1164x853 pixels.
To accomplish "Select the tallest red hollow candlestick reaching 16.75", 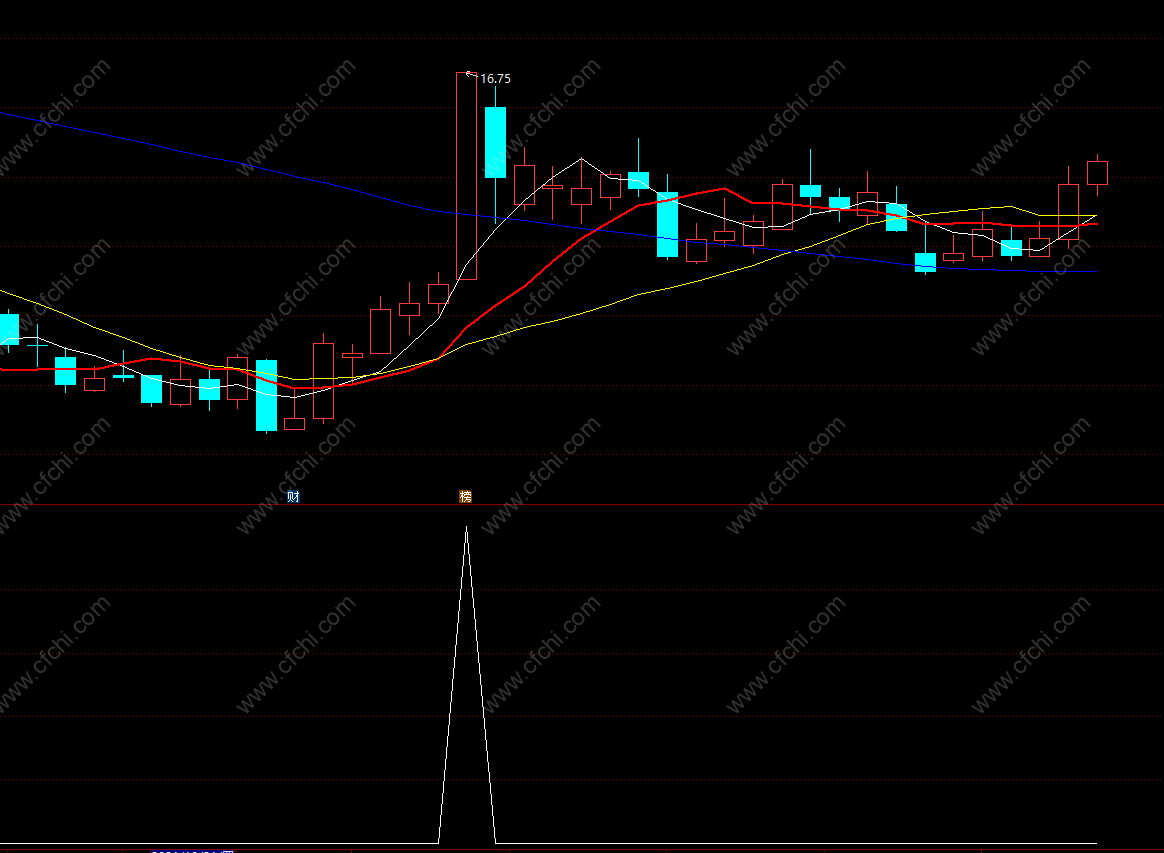I will click(466, 176).
